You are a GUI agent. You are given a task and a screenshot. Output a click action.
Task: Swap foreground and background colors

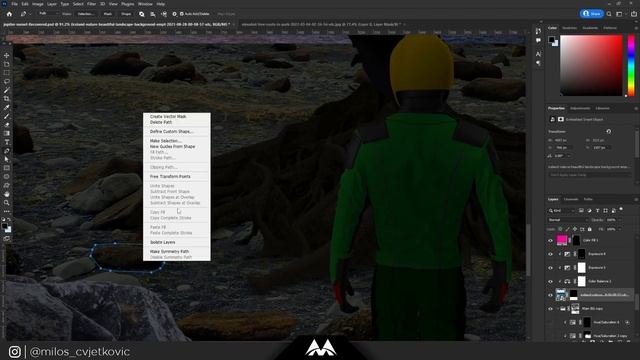pyautogui.click(x=9, y=220)
